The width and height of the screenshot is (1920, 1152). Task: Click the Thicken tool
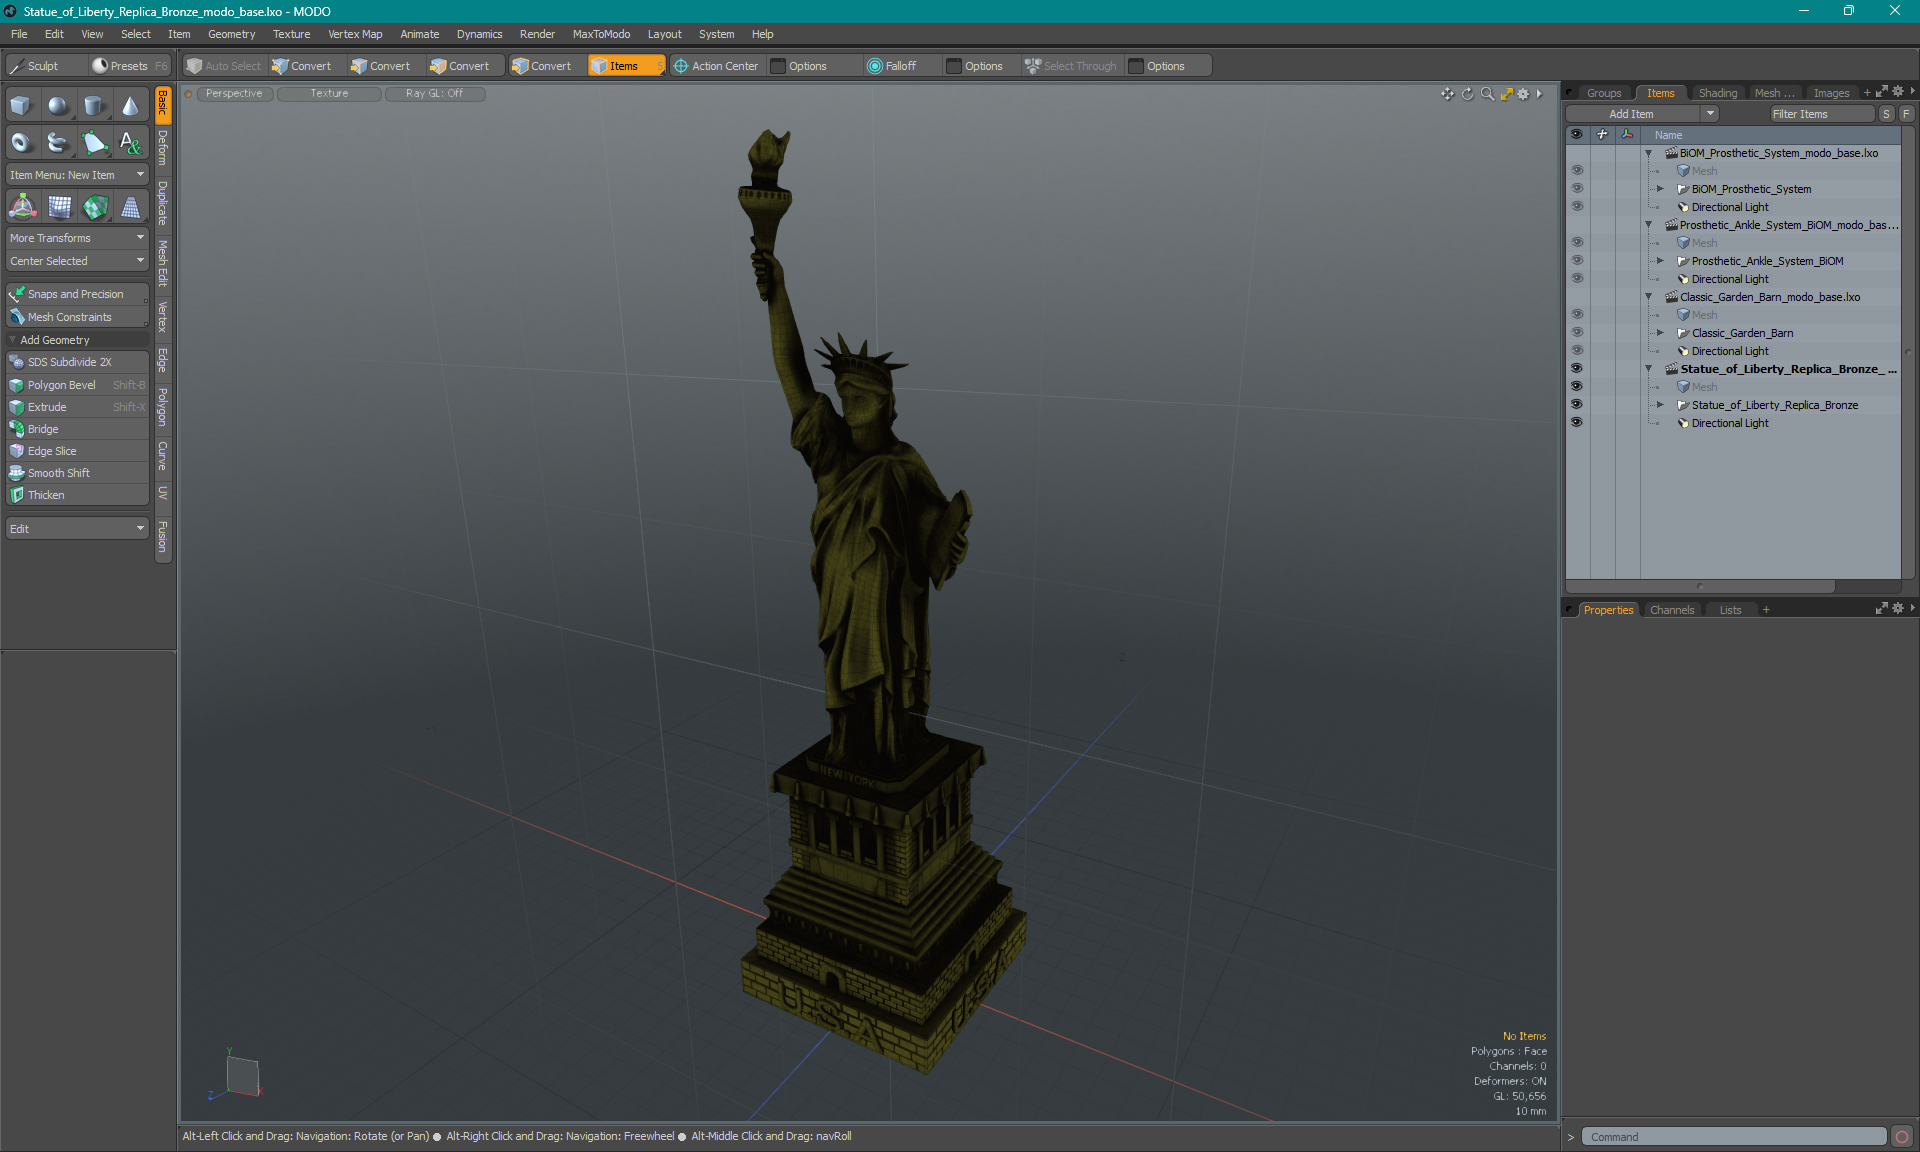point(77,495)
